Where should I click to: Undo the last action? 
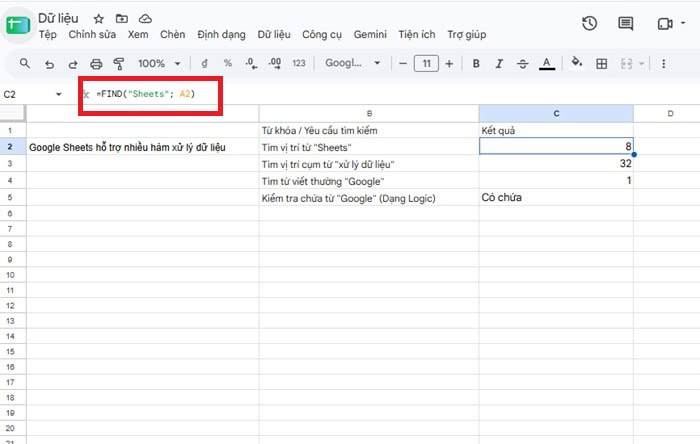click(49, 64)
